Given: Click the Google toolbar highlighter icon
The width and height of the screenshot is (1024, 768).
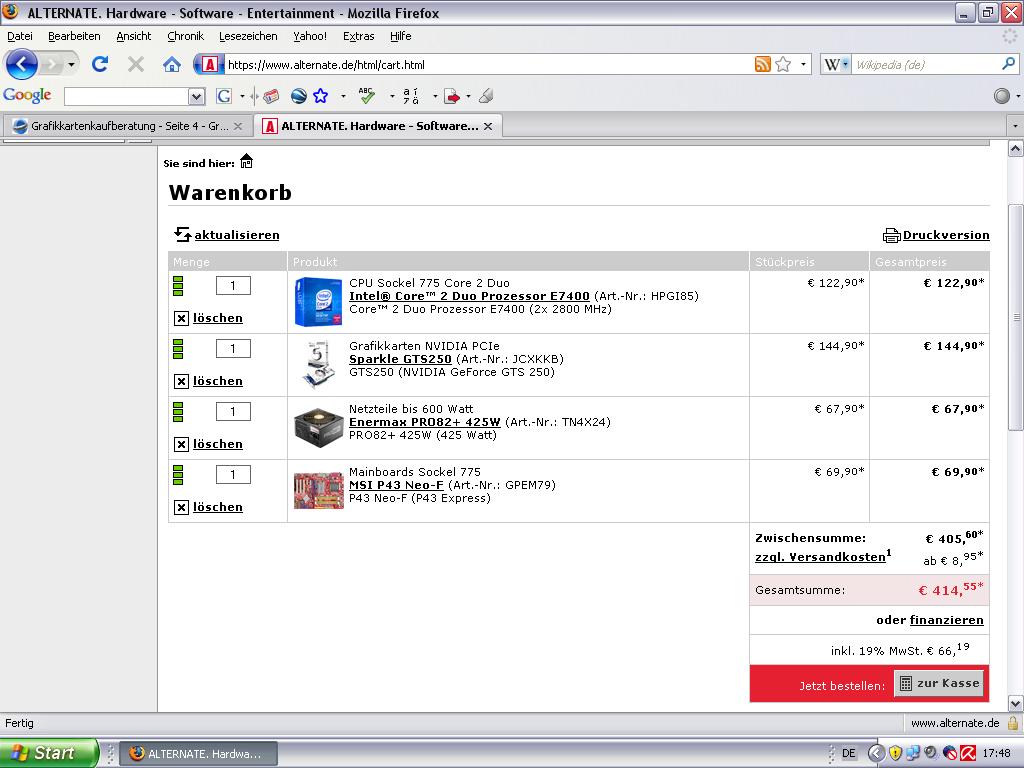Looking at the screenshot, I should pos(486,96).
